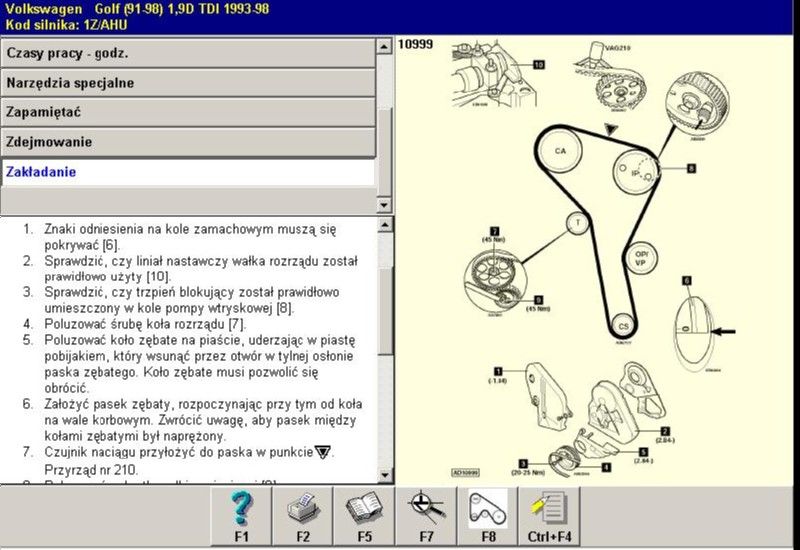Click the VAG210 tool illustration

[x=610, y=77]
